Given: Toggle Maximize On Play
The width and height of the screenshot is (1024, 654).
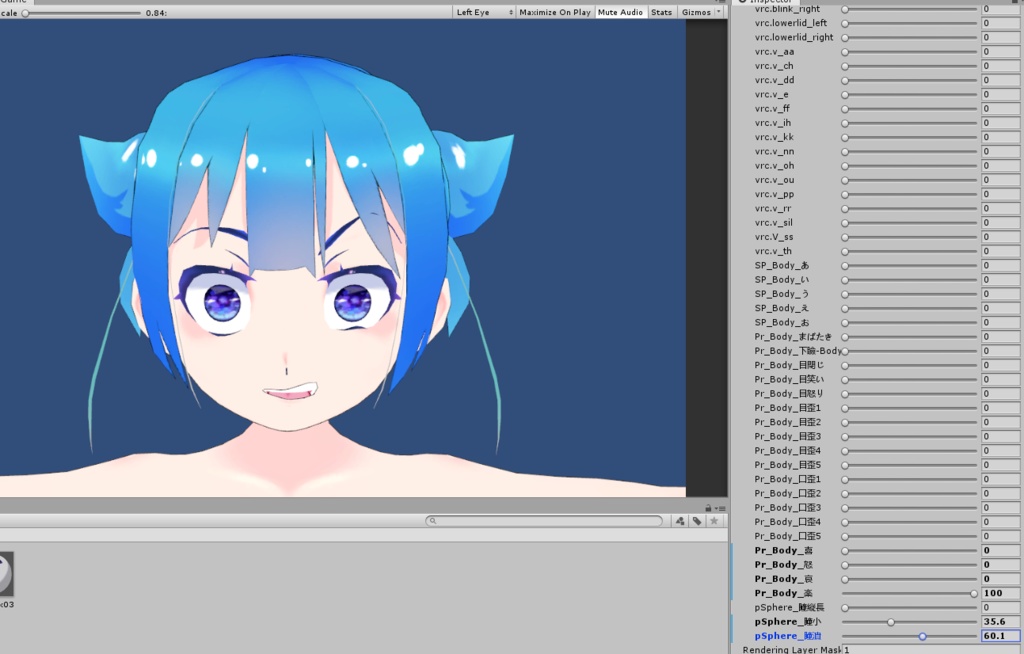Looking at the screenshot, I should 555,12.
